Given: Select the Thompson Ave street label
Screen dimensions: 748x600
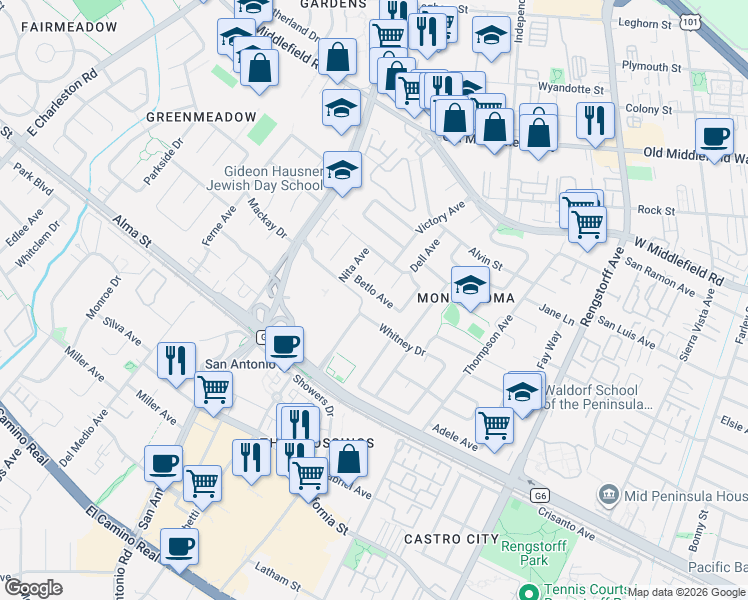Looking at the screenshot, I should (488, 344).
